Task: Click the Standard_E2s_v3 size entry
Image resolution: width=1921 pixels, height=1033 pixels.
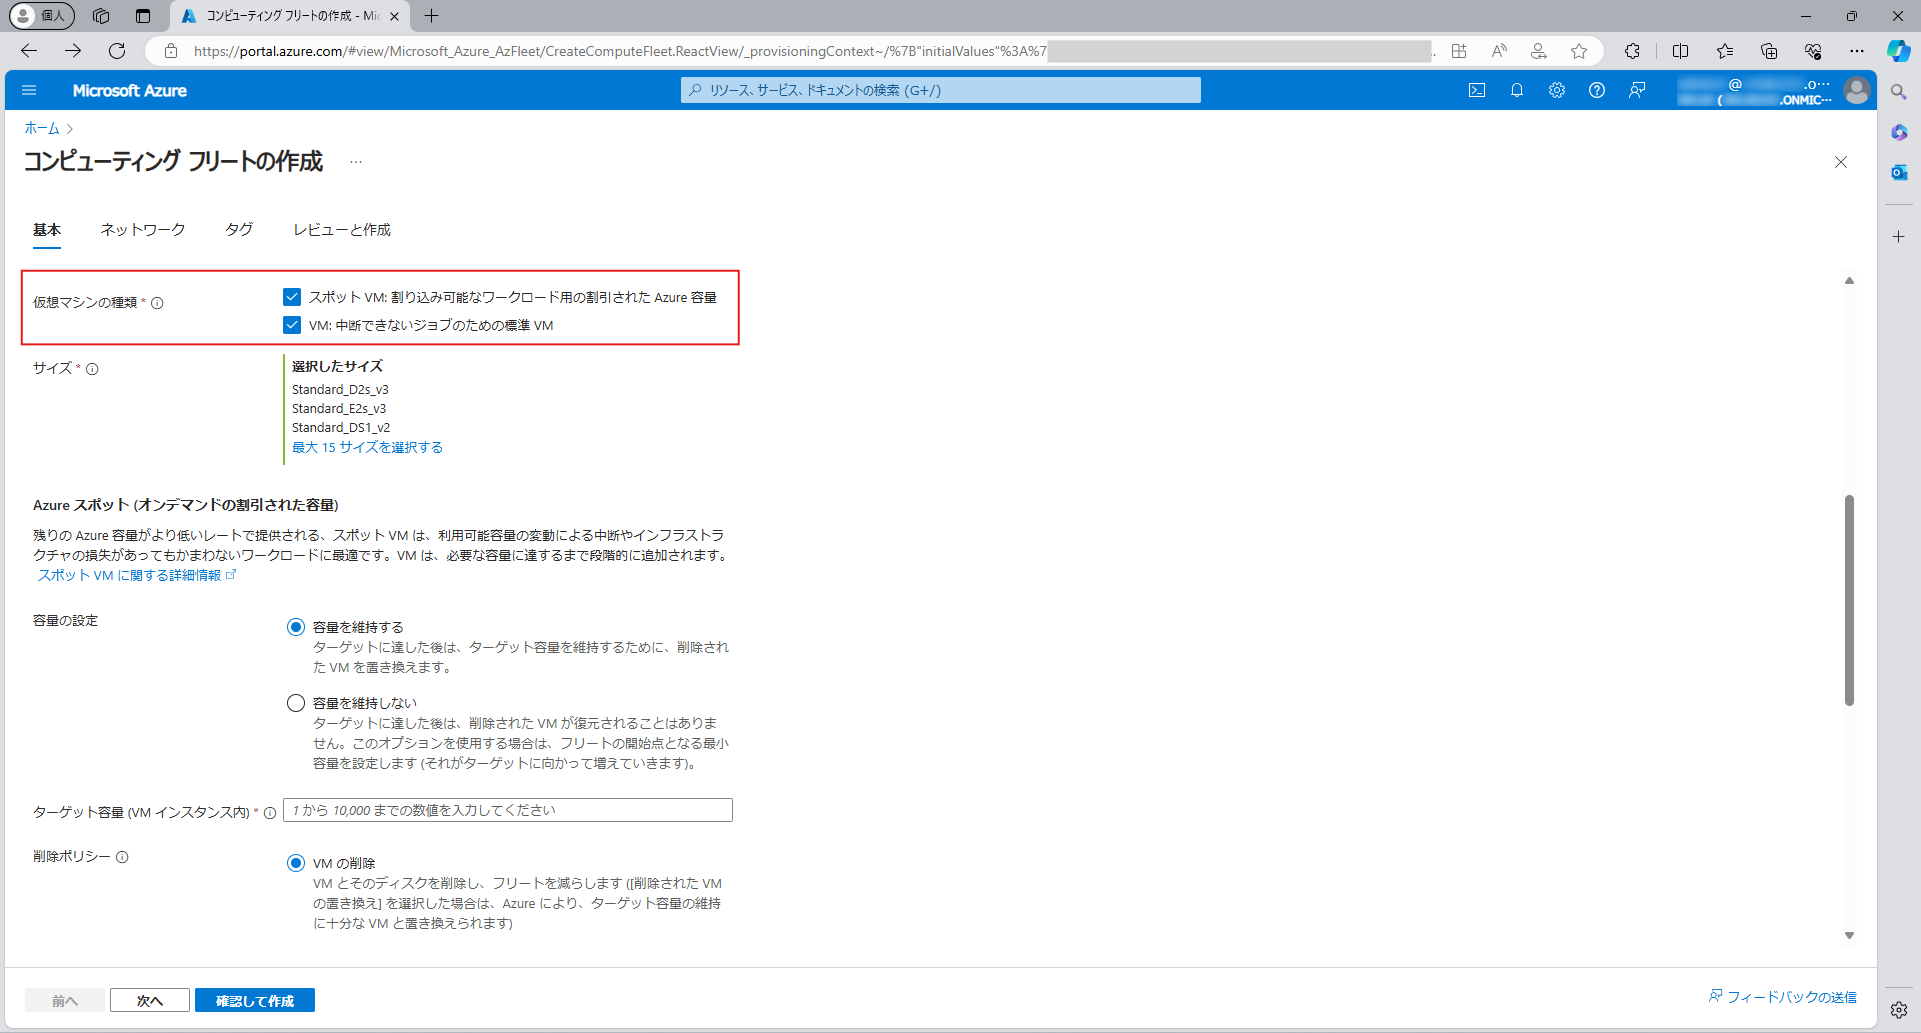Action: 339,409
